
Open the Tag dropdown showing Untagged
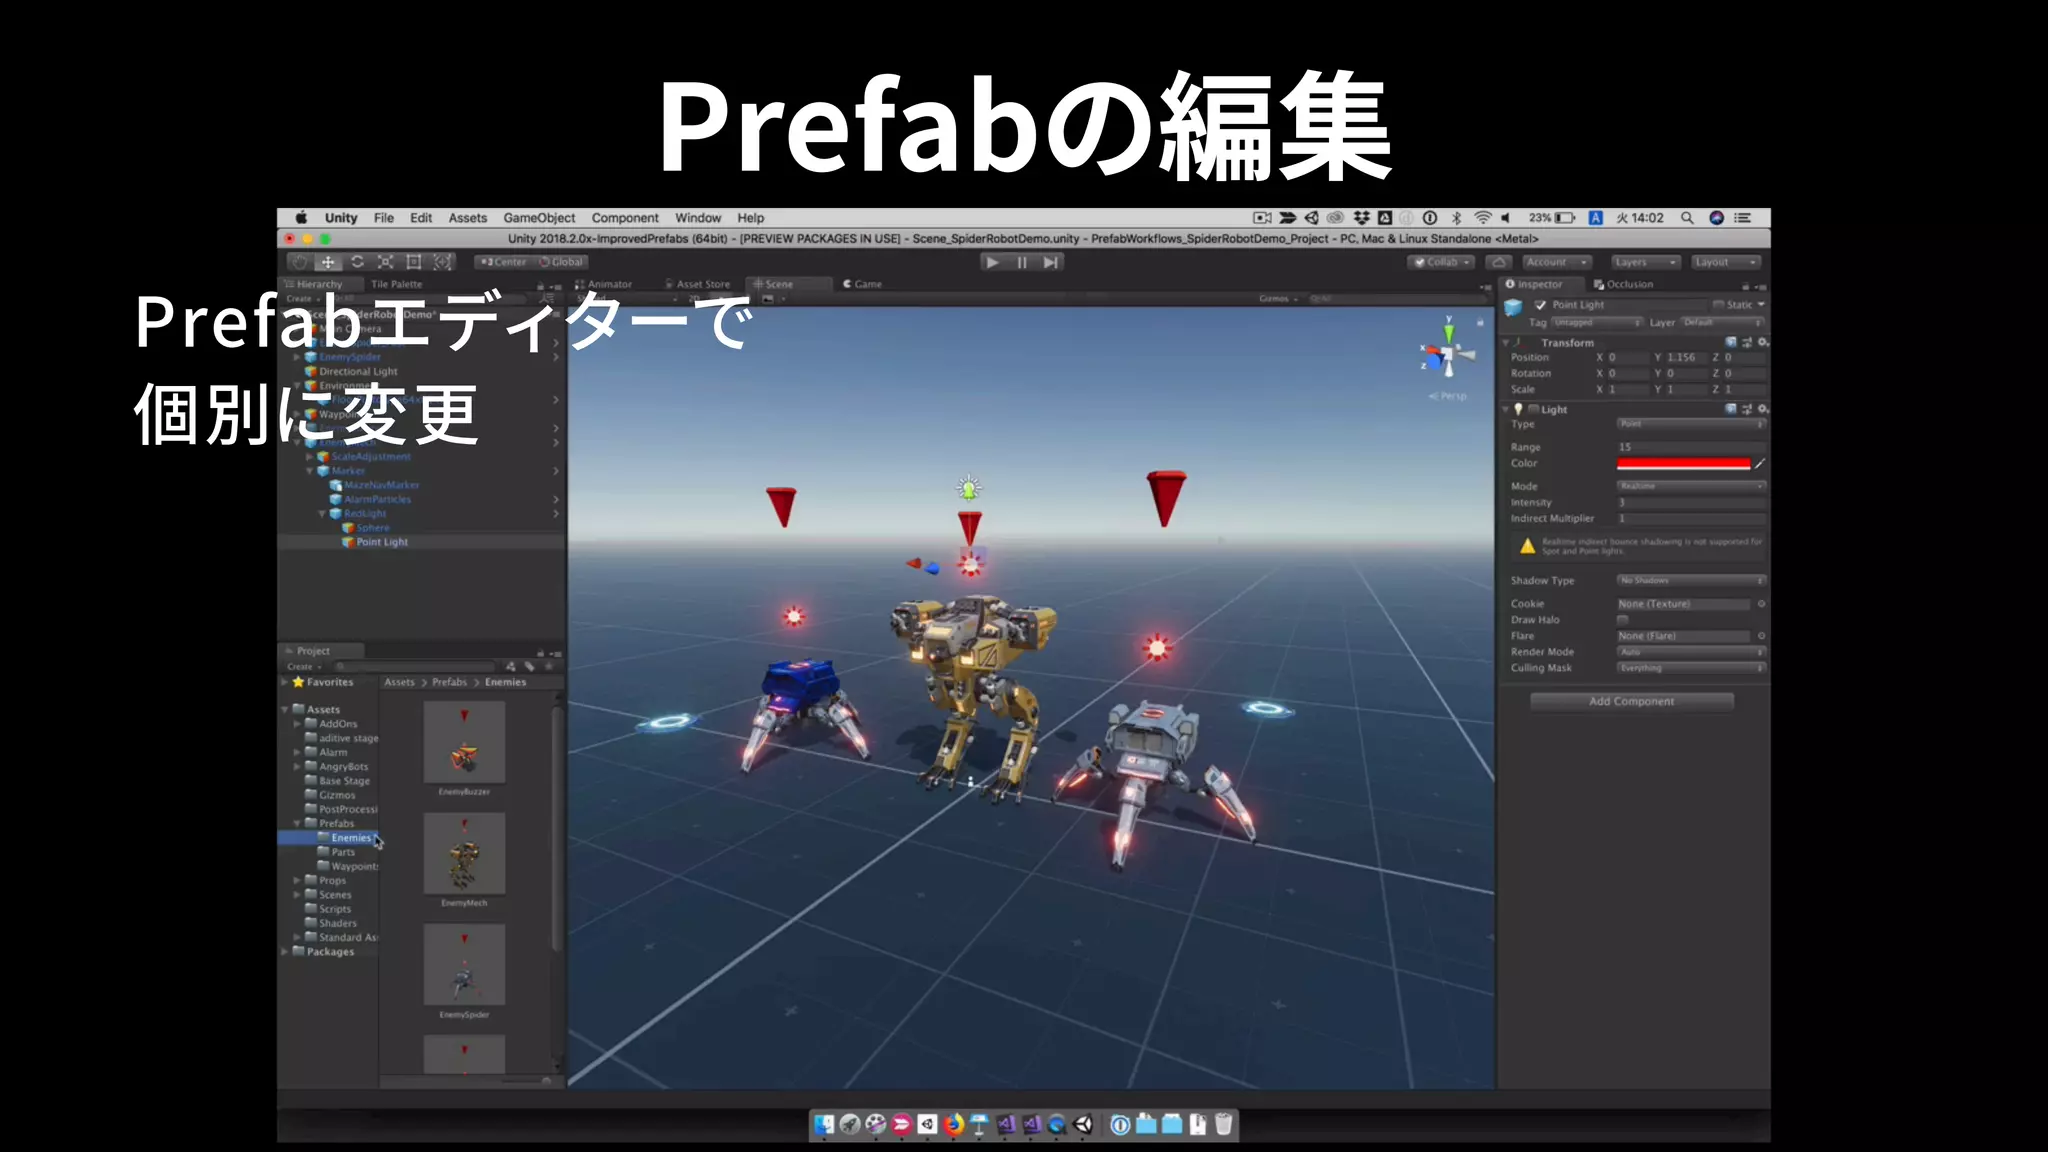(x=1597, y=323)
